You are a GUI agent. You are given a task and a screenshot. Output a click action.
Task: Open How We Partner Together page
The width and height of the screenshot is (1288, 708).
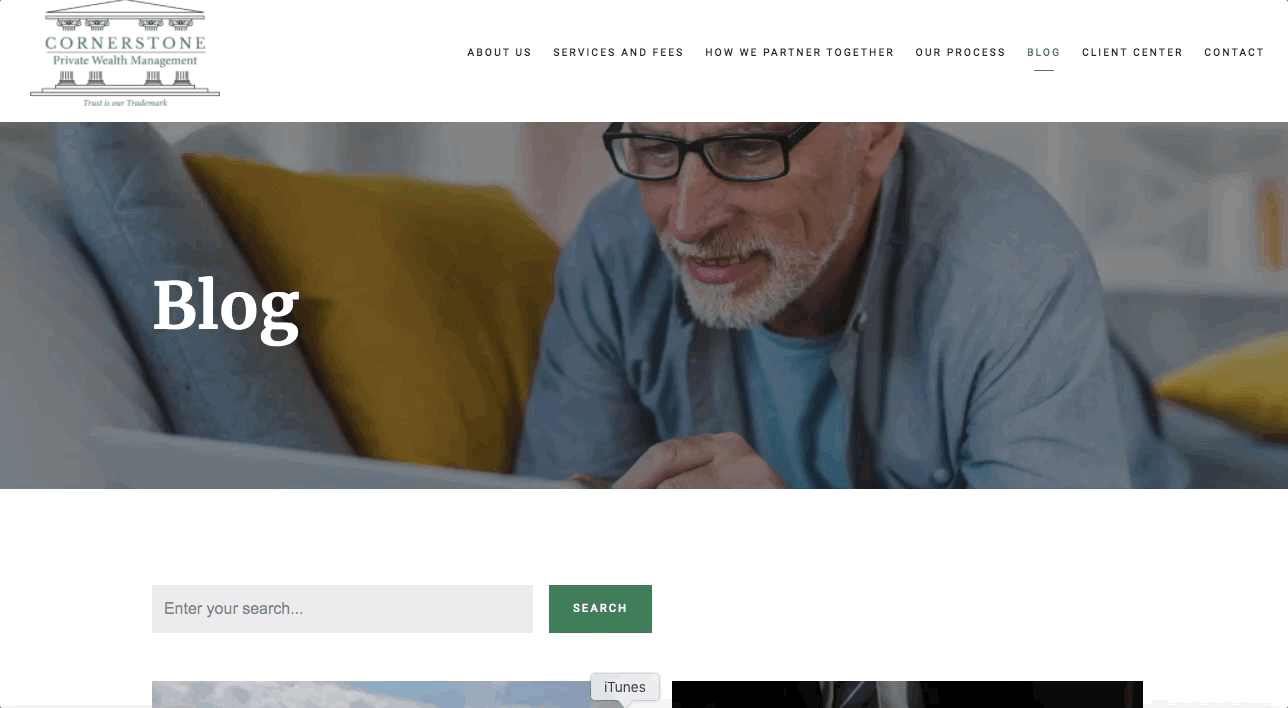point(799,52)
